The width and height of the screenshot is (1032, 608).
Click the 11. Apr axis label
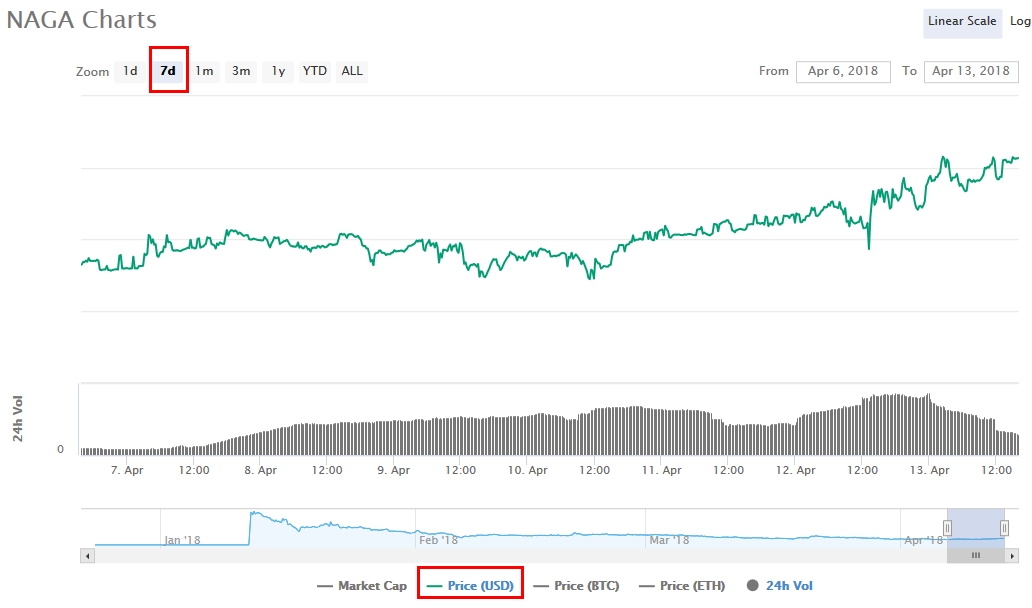coord(662,470)
